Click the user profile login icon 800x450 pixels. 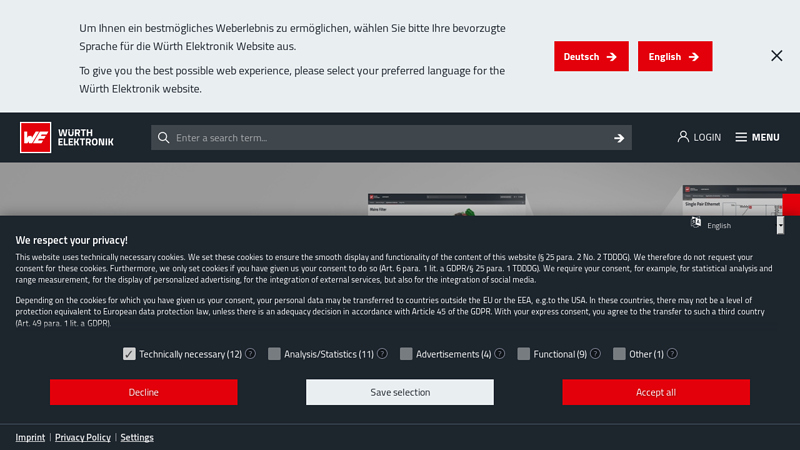pyautogui.click(x=683, y=137)
